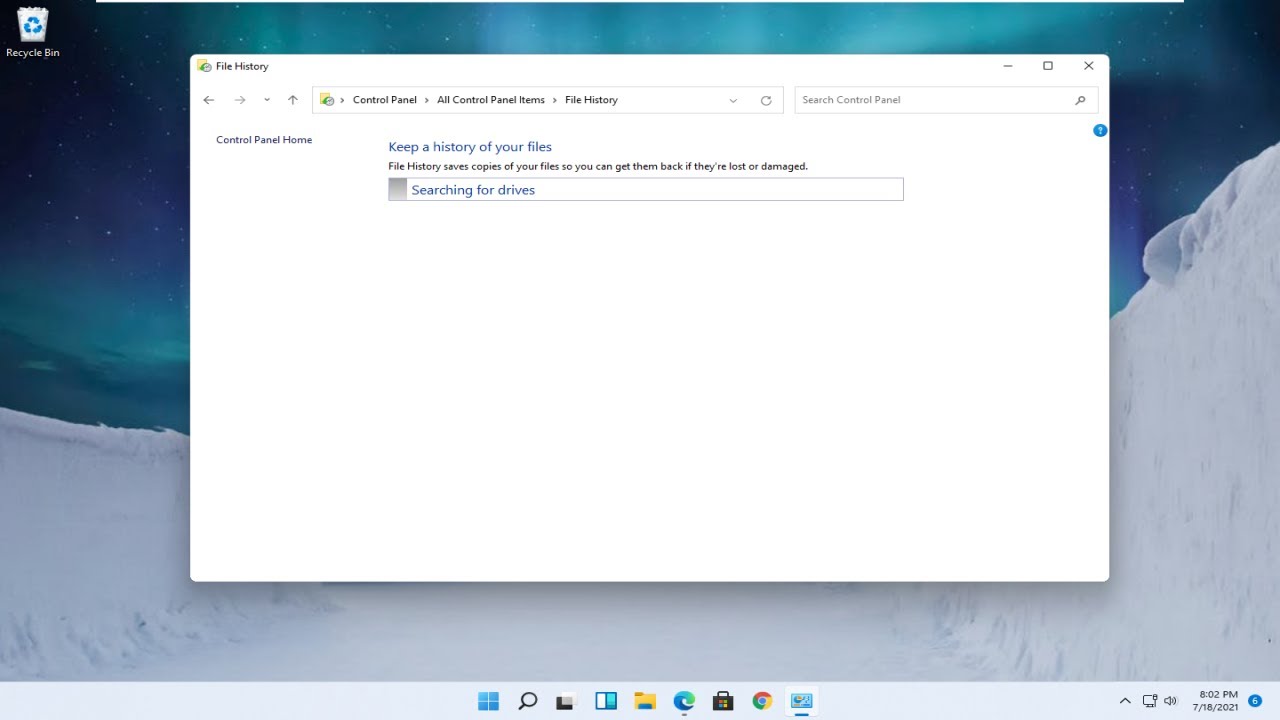
Task: Show hidden system tray icons
Action: pos(1125,701)
